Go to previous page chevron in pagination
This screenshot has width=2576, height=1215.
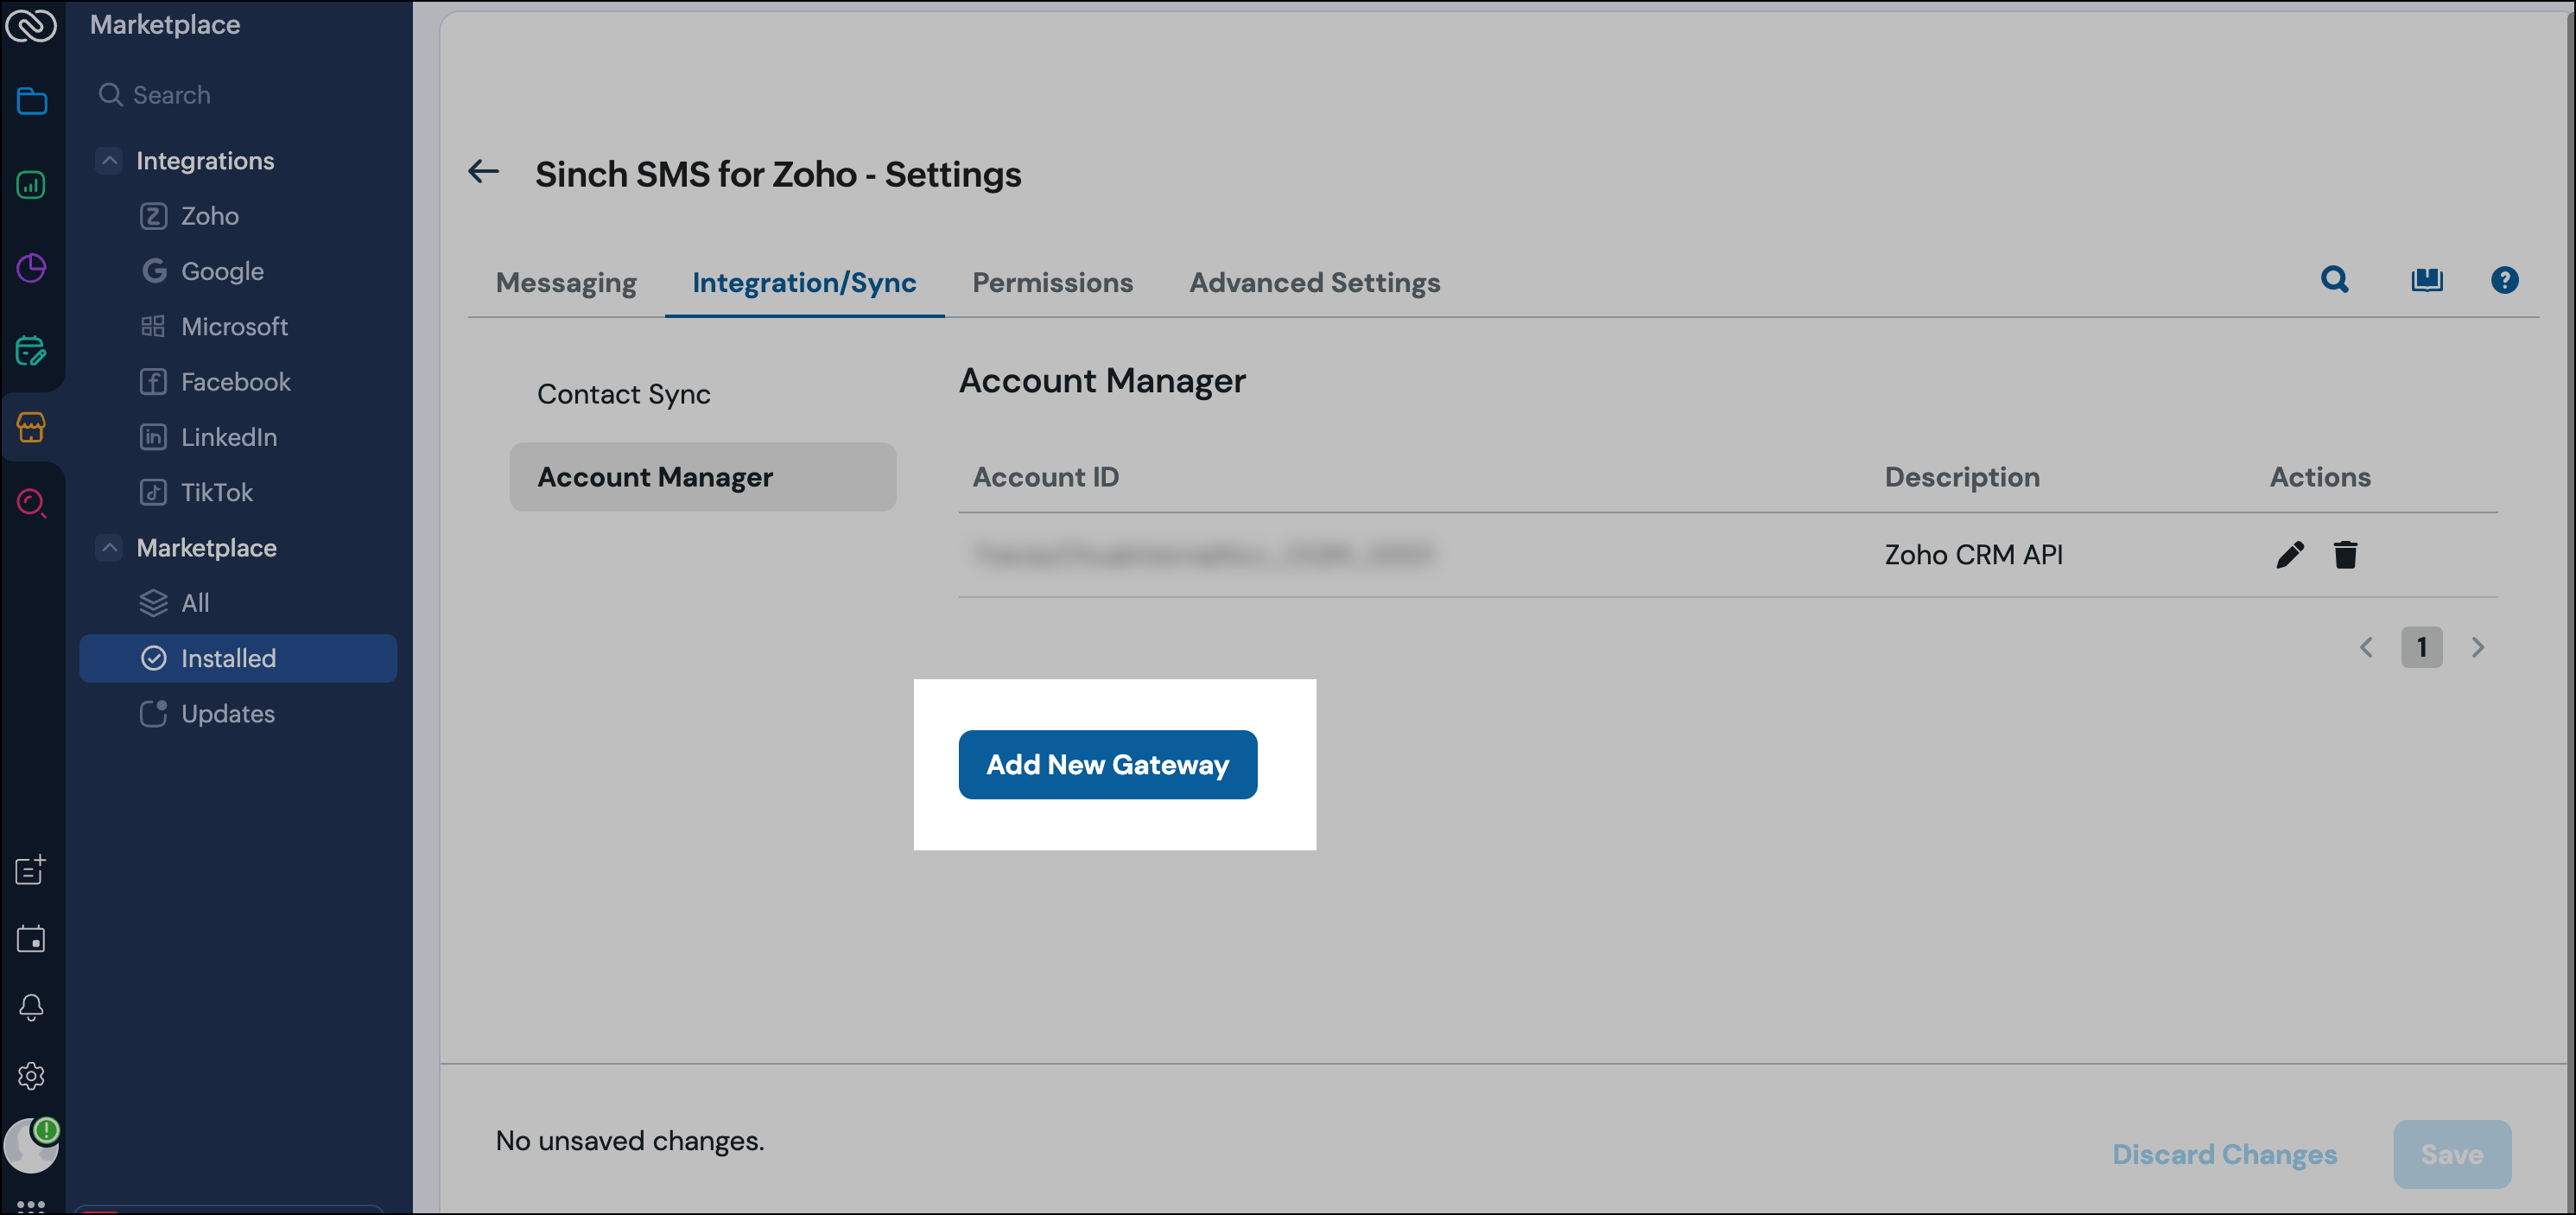tap(2366, 648)
